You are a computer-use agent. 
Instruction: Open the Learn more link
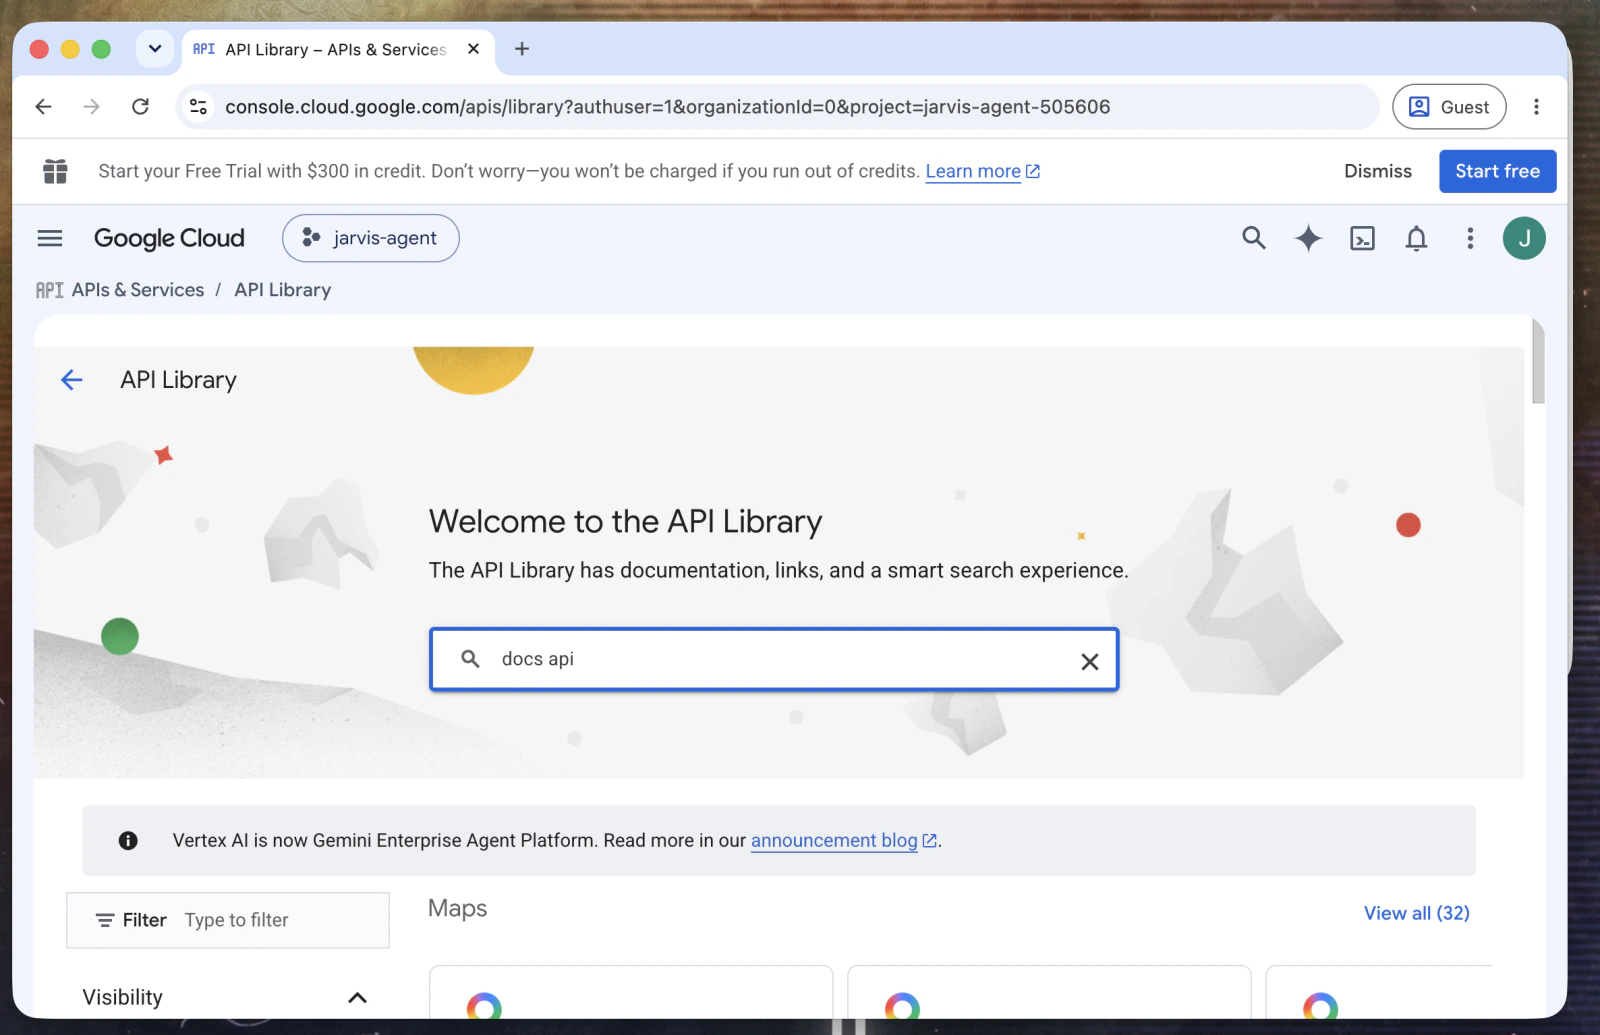click(x=983, y=171)
